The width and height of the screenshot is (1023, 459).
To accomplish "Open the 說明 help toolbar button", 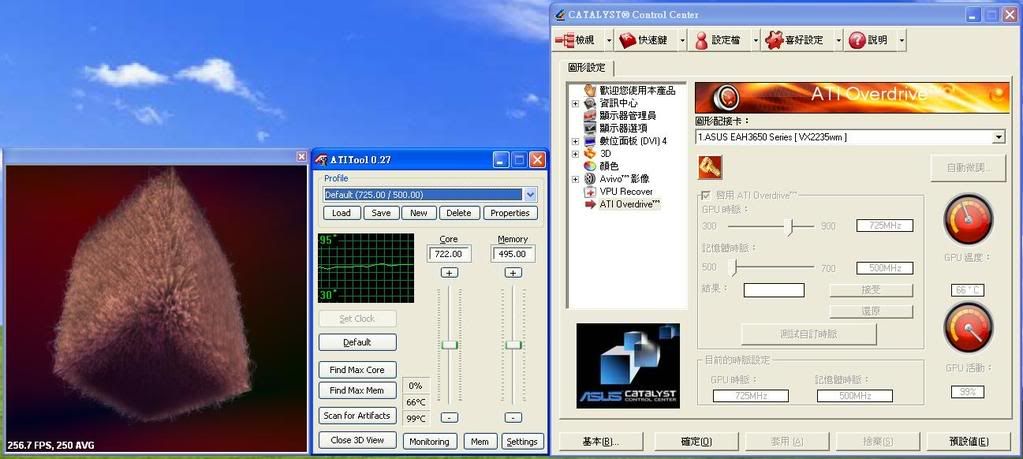I will 868,40.
